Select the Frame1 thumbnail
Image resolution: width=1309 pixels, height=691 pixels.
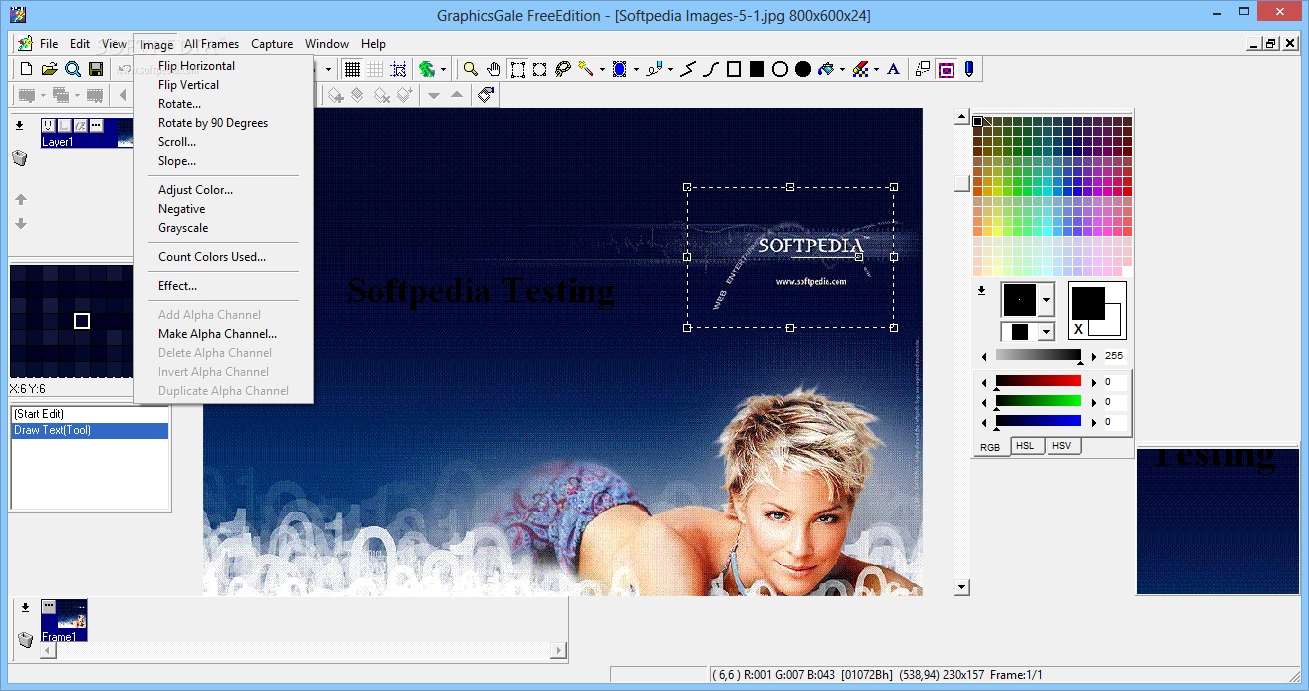64,620
